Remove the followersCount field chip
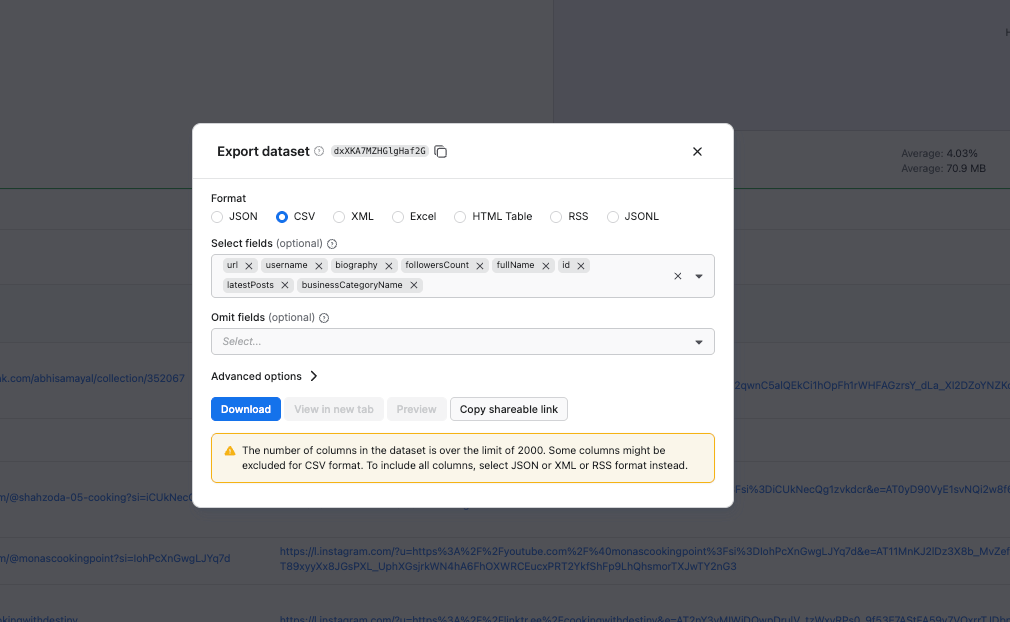Screen dimensions: 1010x622 pos(480,265)
